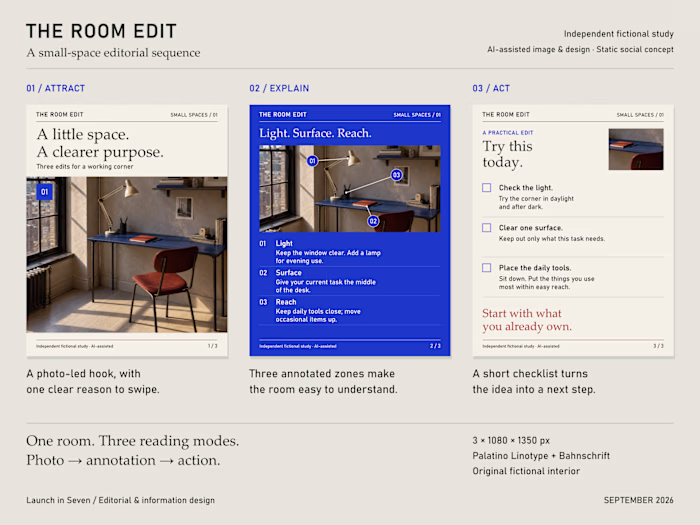The image size is (700, 525).
Task: Click caption 'A short checklist turns the idea'
Action: tap(534, 381)
